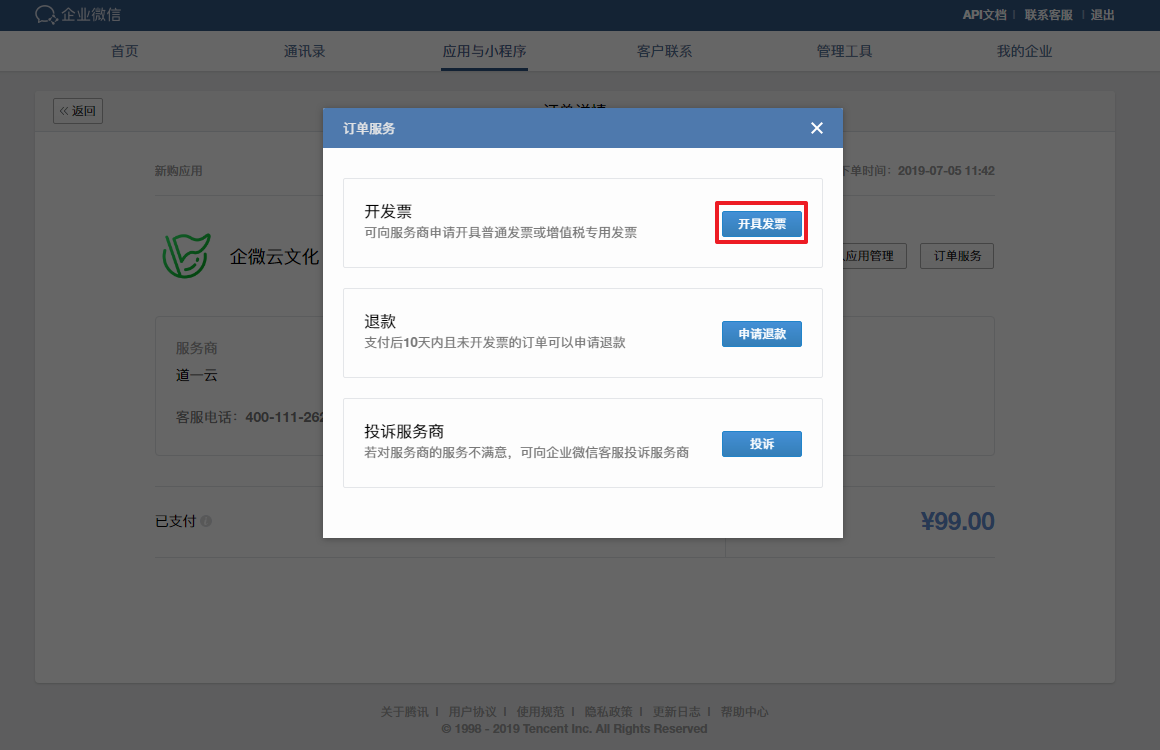Switch to the 我的企业 tab
Viewport: 1160px width, 750px height.
point(1025,52)
